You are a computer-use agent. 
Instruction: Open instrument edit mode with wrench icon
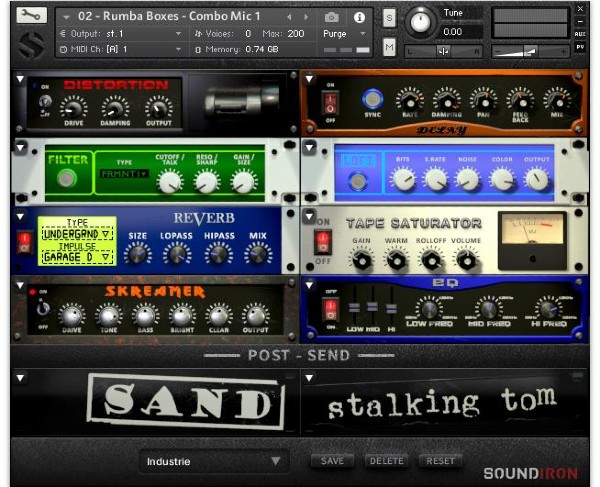click(31, 15)
